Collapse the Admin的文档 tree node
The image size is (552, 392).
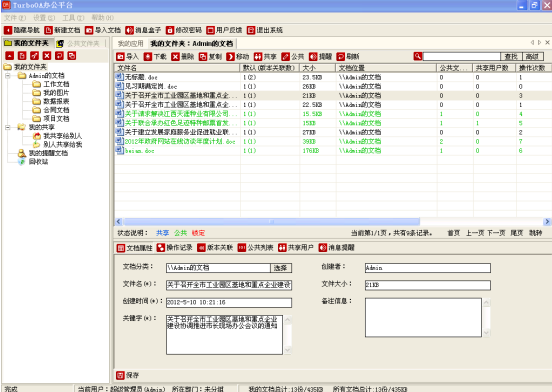(8, 76)
